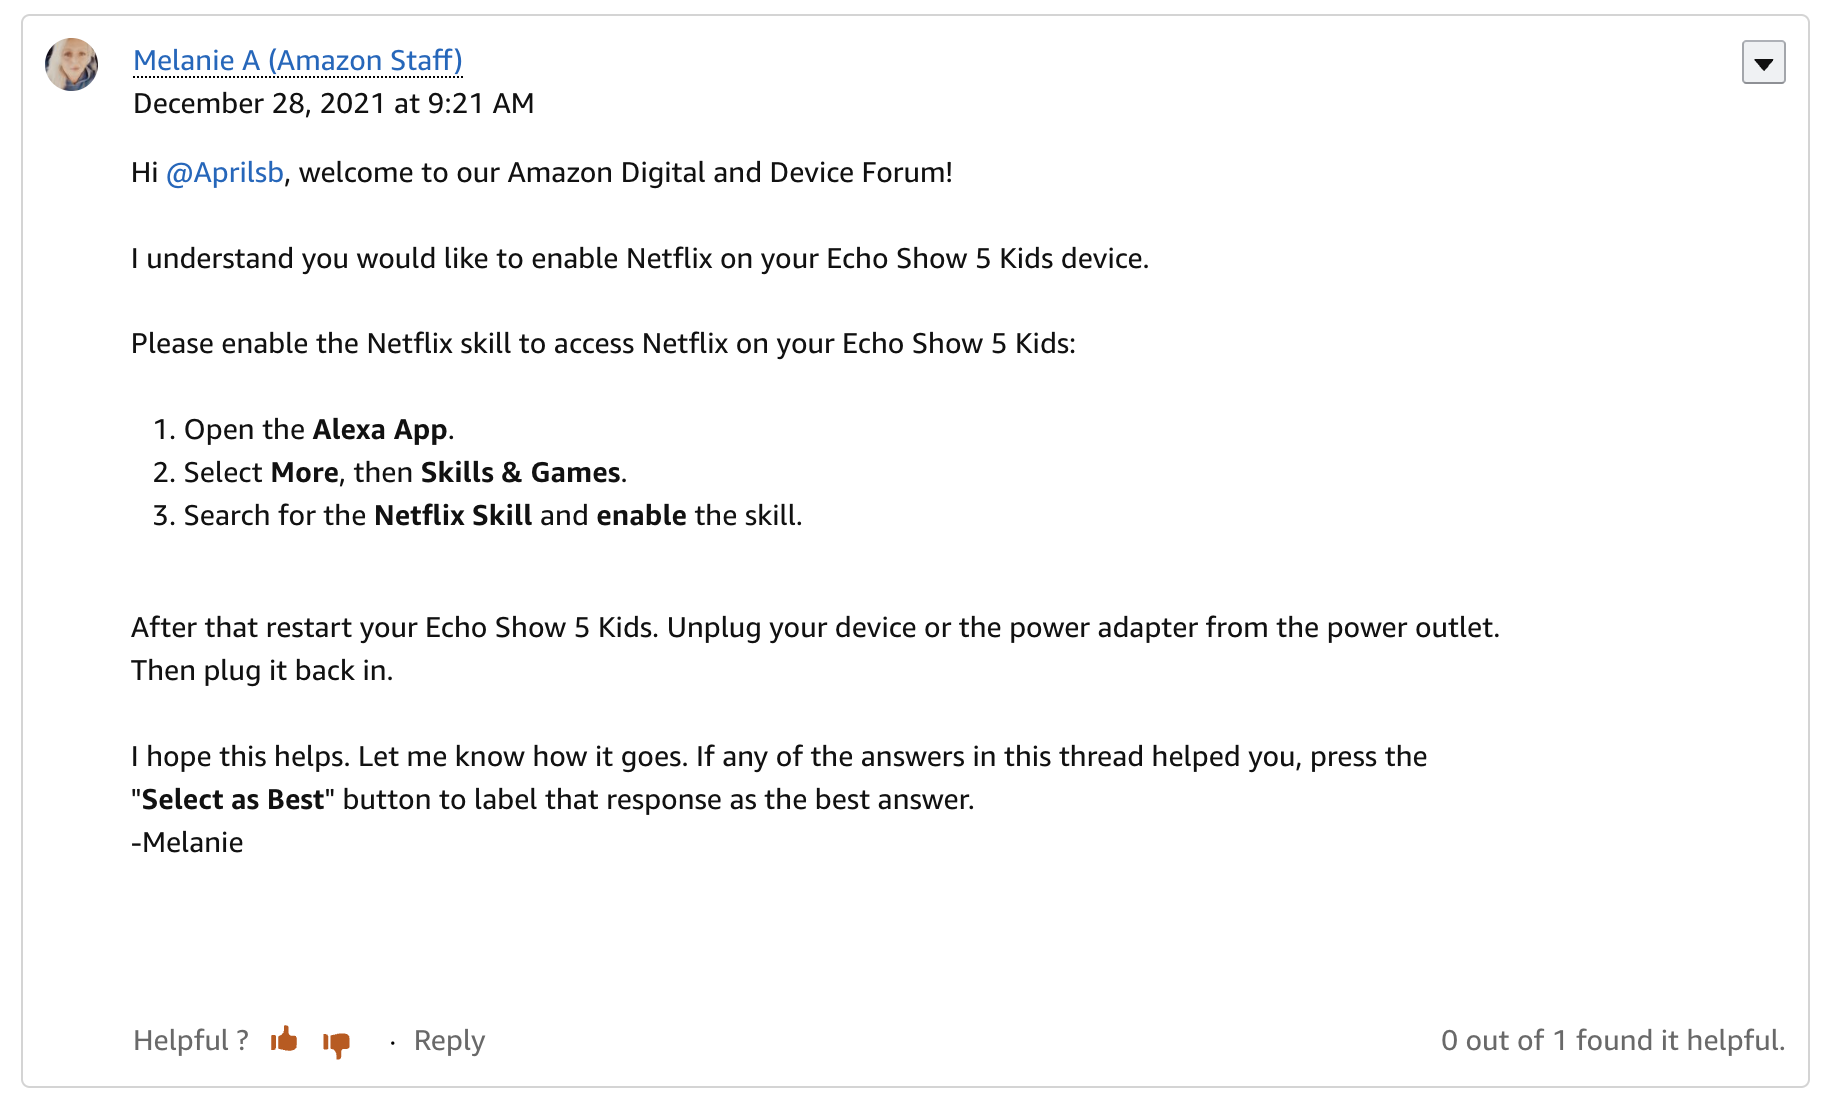Click the "-Melanie" signature line
The width and height of the screenshot is (1826, 1110).
187,843
